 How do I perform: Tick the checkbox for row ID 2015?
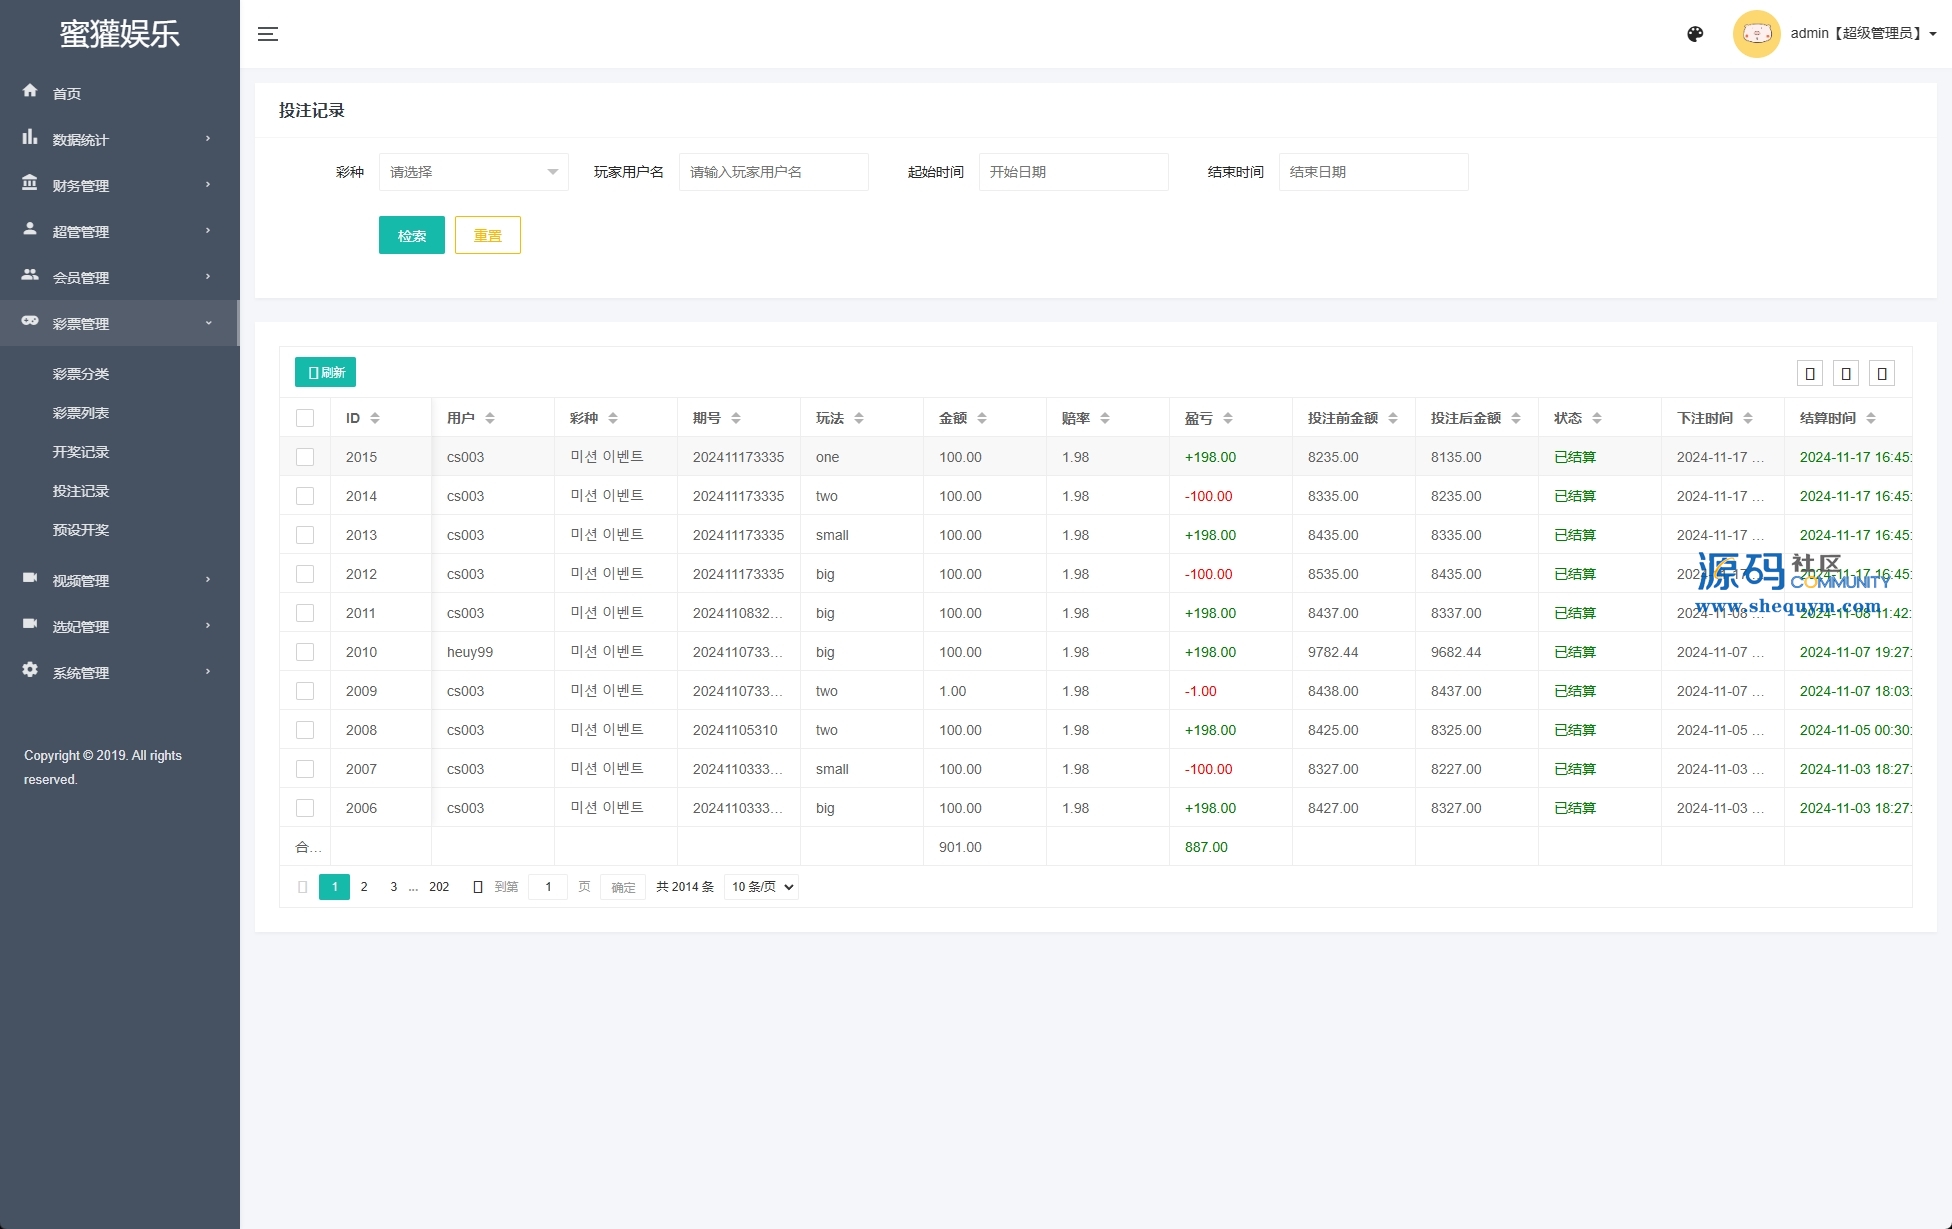click(x=305, y=457)
